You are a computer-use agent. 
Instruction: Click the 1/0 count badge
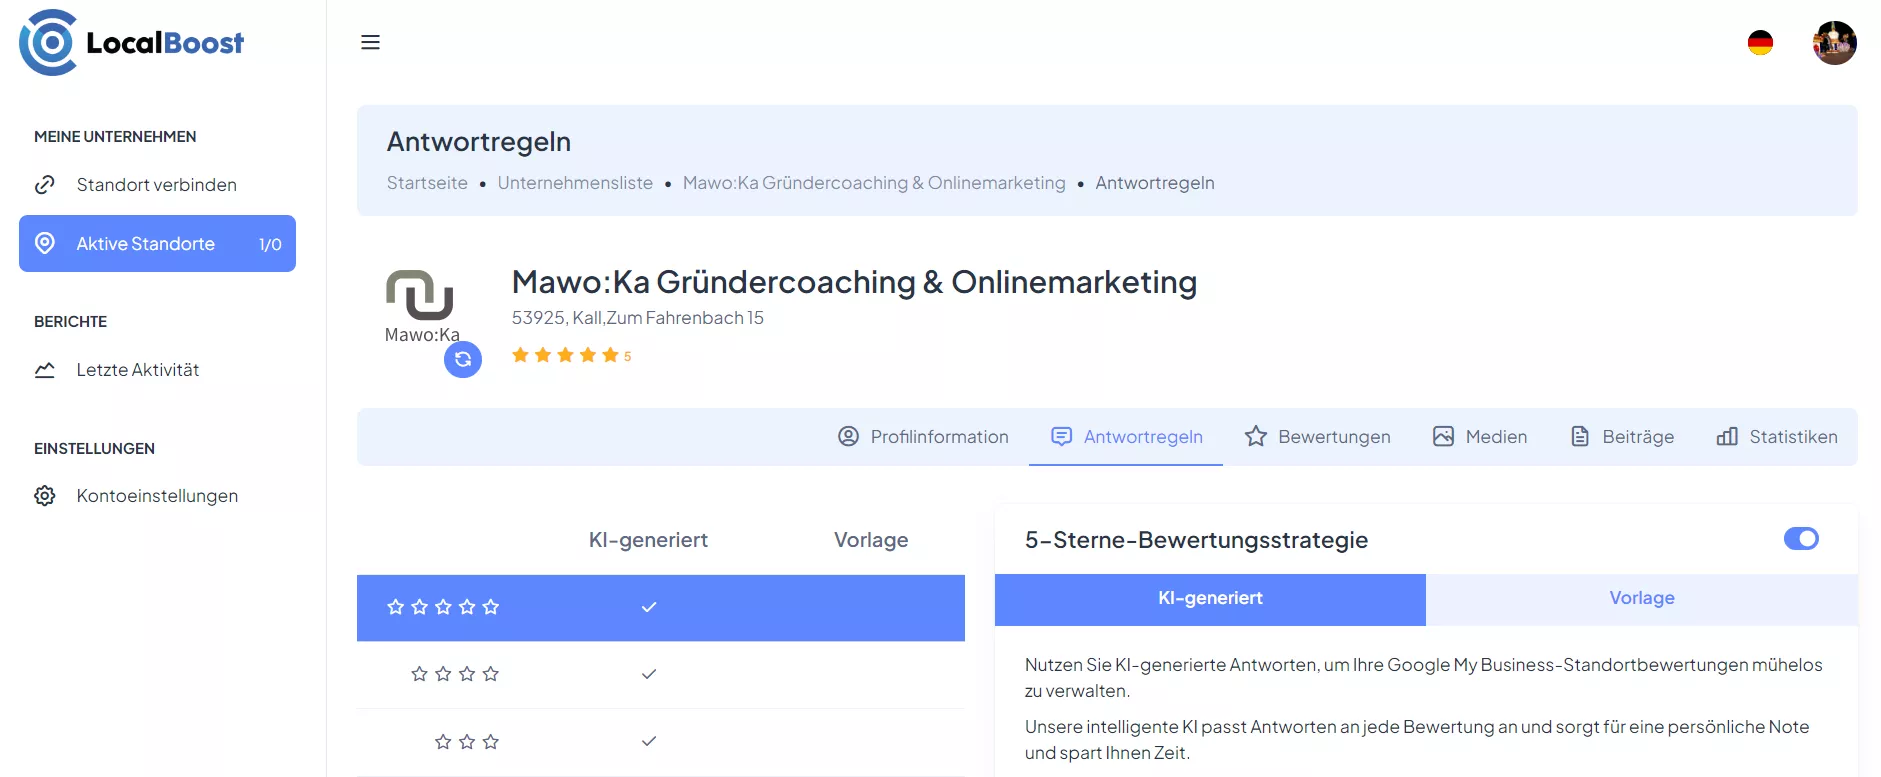tap(270, 245)
